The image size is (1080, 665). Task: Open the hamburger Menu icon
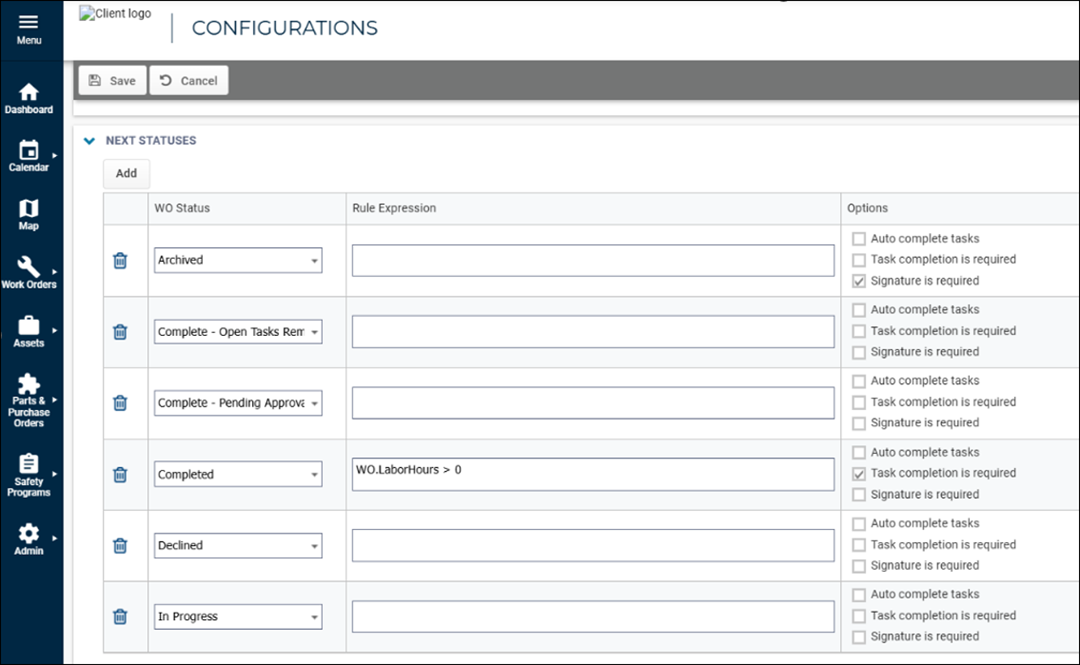[x=29, y=24]
